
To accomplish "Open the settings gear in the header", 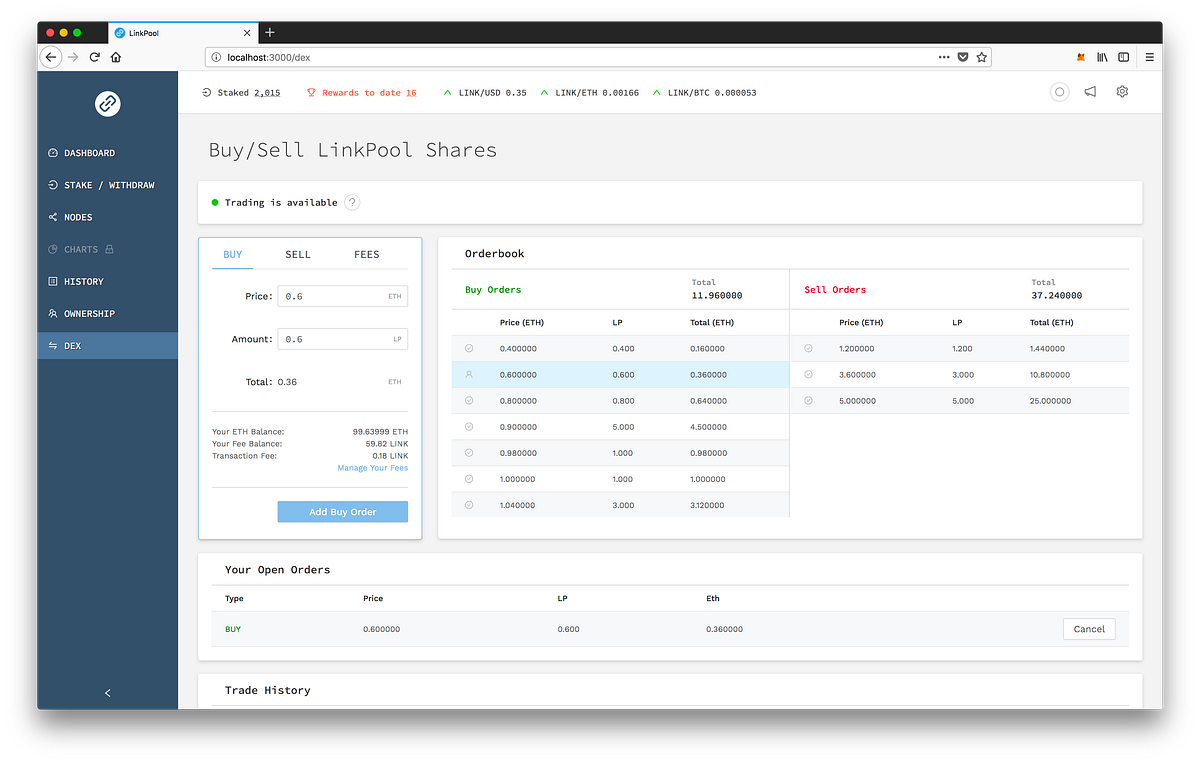I will pos(1121,91).
